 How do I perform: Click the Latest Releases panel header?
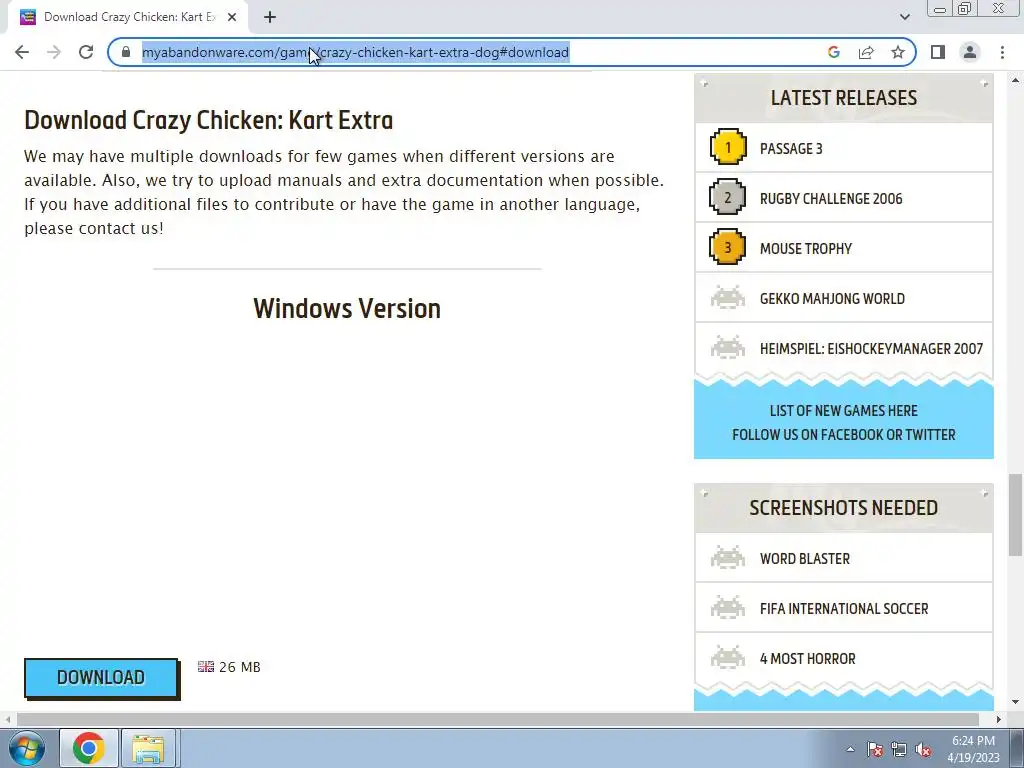(x=844, y=98)
